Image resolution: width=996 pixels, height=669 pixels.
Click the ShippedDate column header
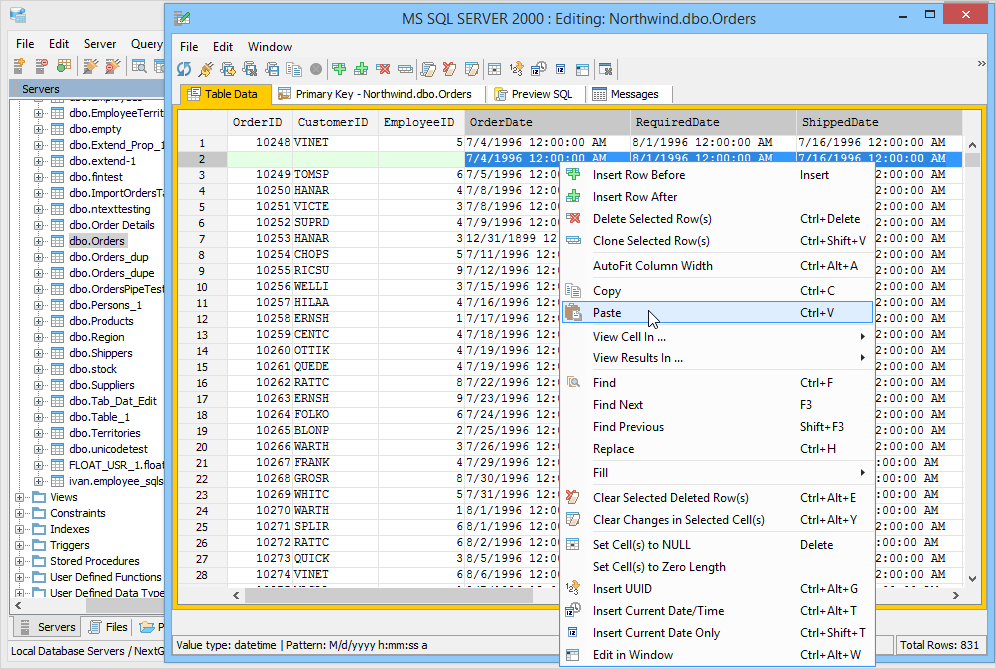879,122
